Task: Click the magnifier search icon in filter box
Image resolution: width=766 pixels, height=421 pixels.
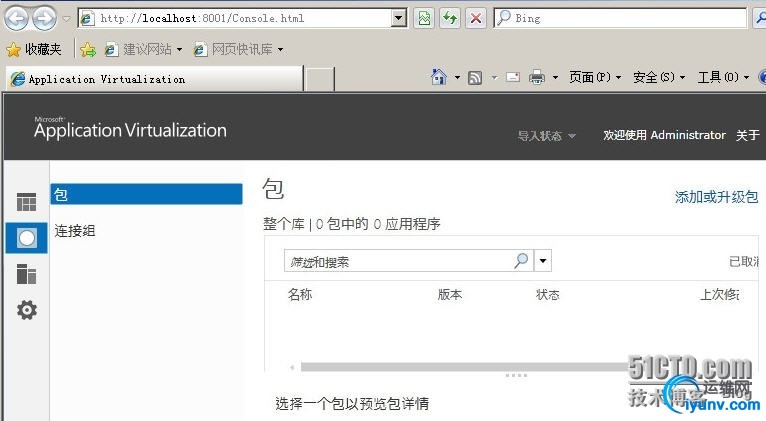Action: [x=522, y=260]
